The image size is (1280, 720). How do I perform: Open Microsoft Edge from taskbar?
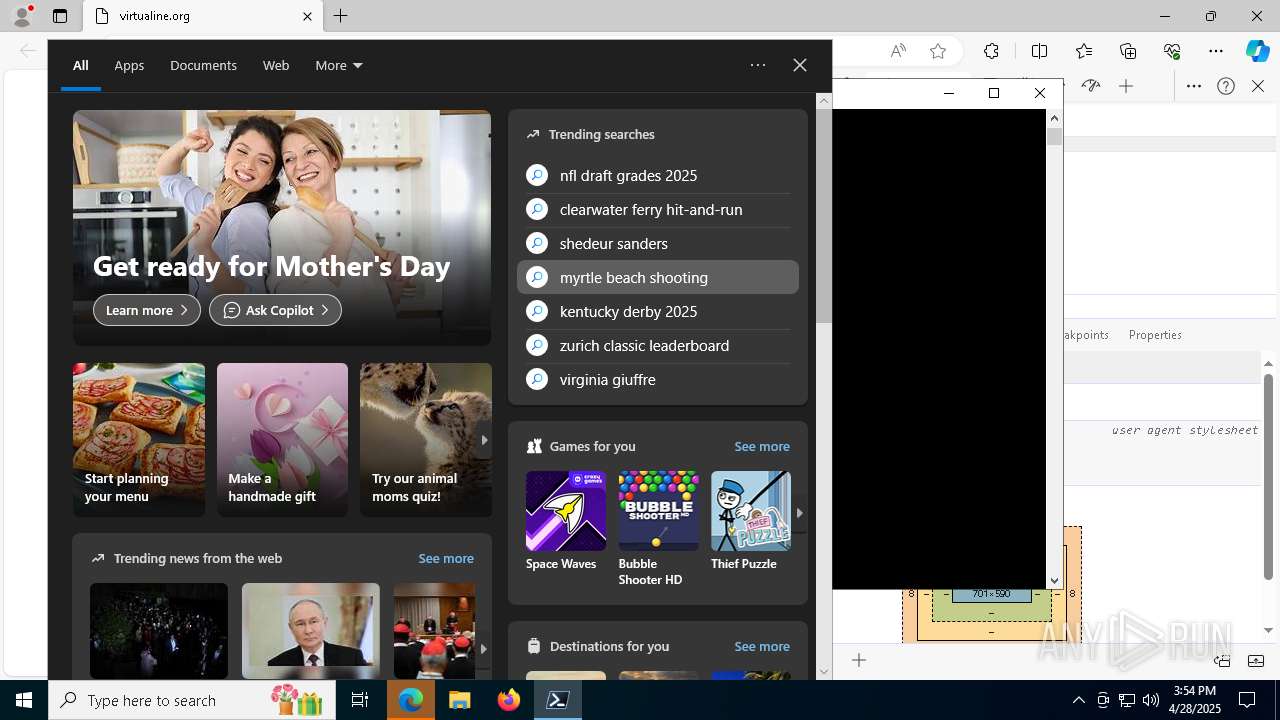(411, 700)
